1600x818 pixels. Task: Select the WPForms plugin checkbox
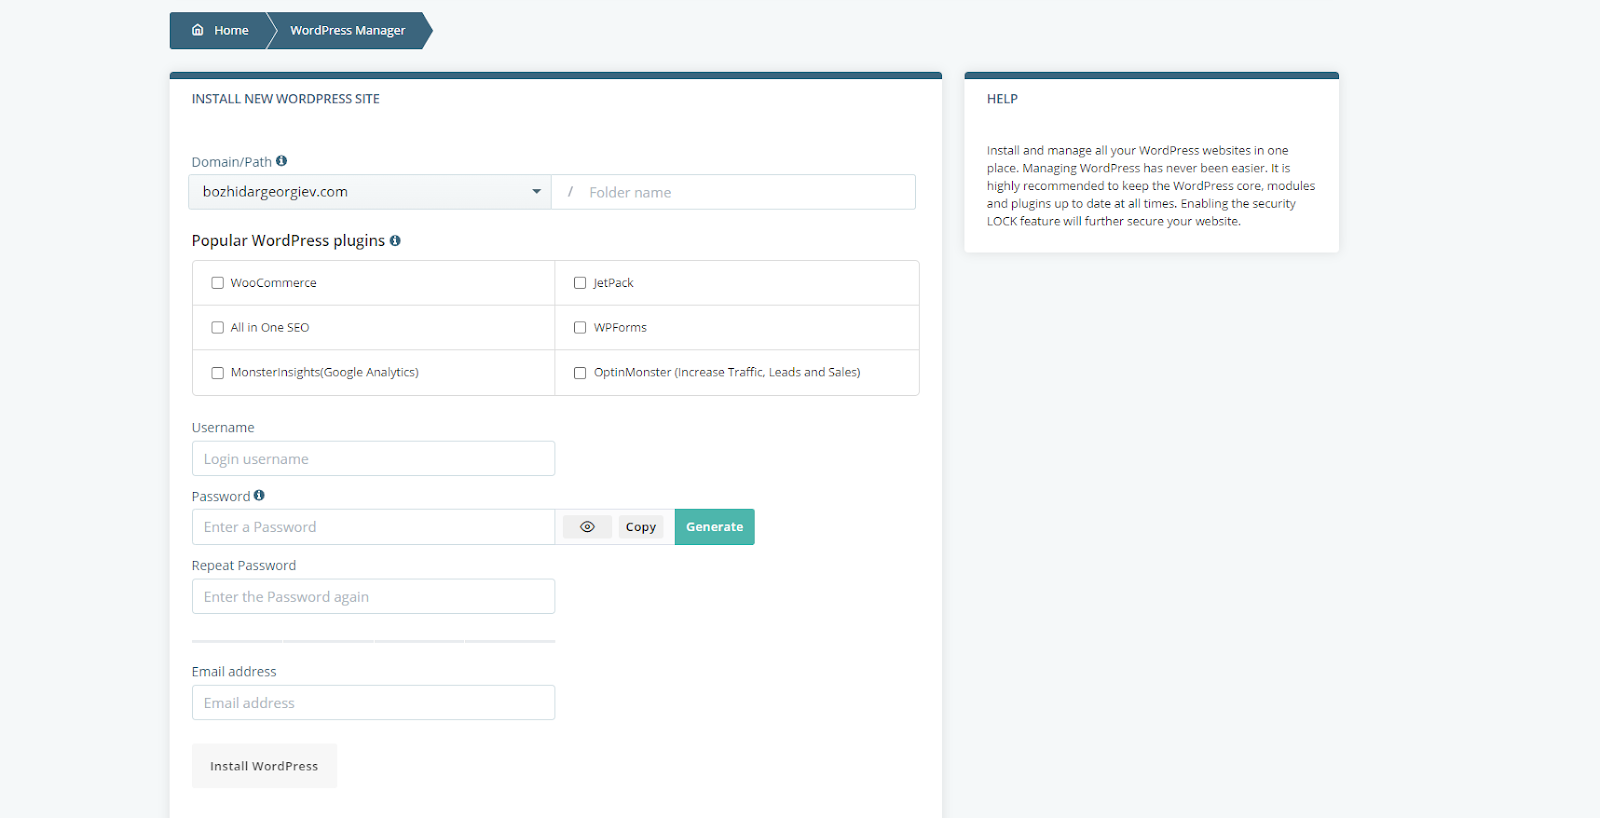[x=580, y=327]
